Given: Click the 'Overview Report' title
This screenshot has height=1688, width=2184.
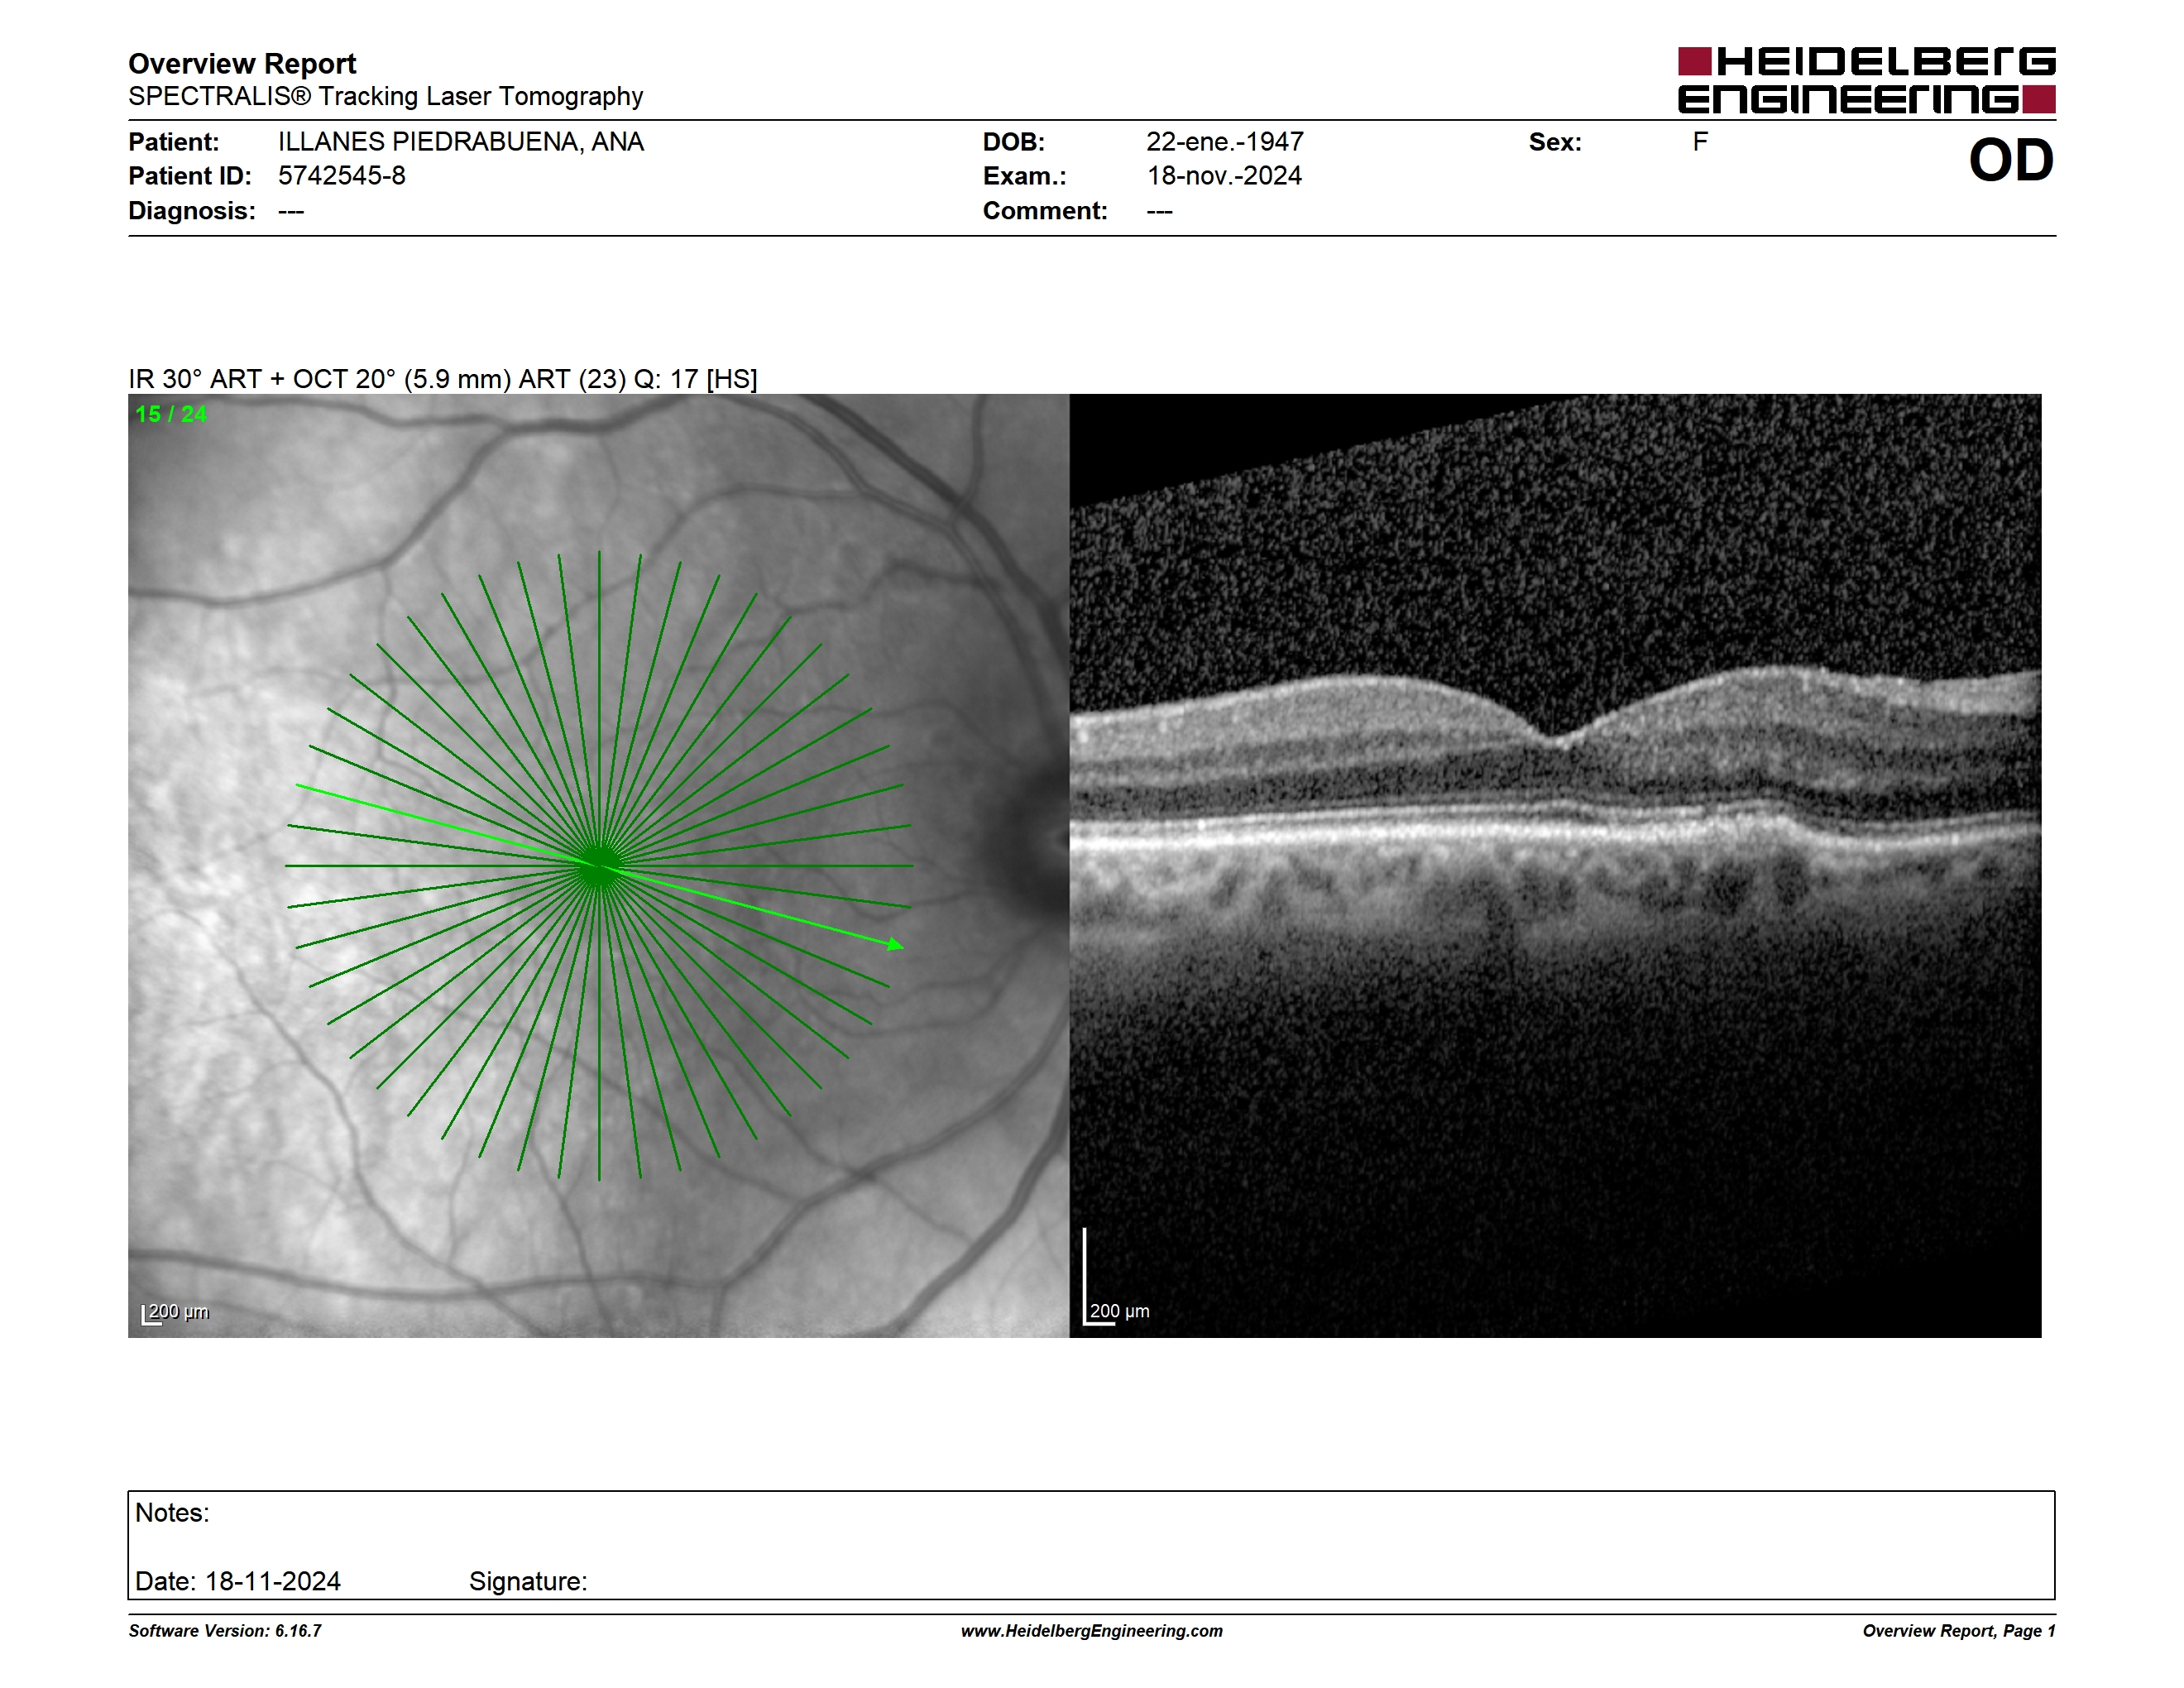Looking at the screenshot, I should point(242,64).
